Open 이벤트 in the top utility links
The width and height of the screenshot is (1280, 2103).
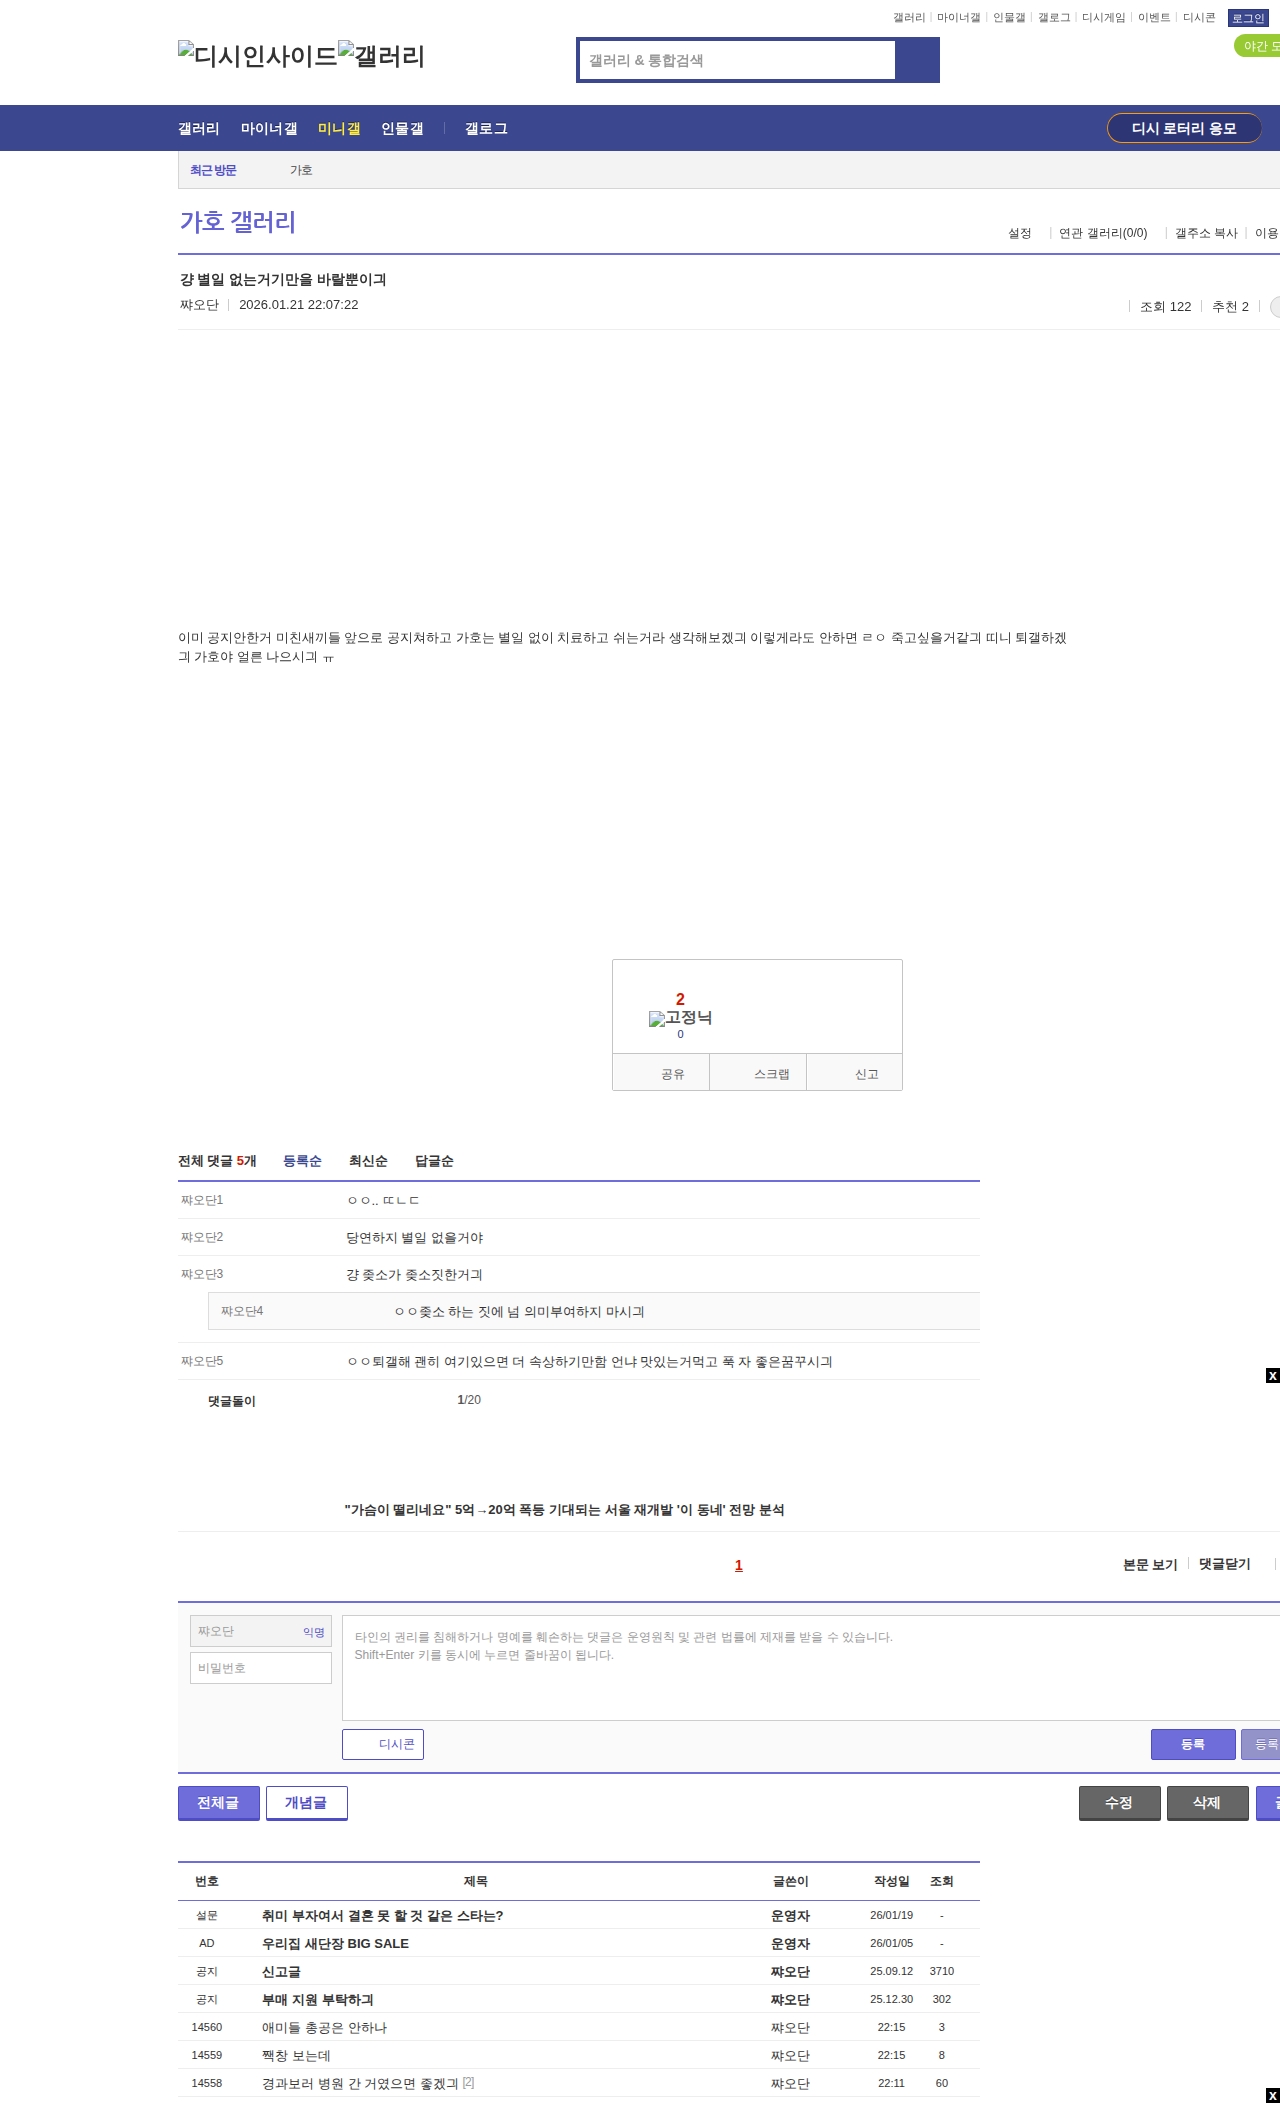click(1154, 18)
